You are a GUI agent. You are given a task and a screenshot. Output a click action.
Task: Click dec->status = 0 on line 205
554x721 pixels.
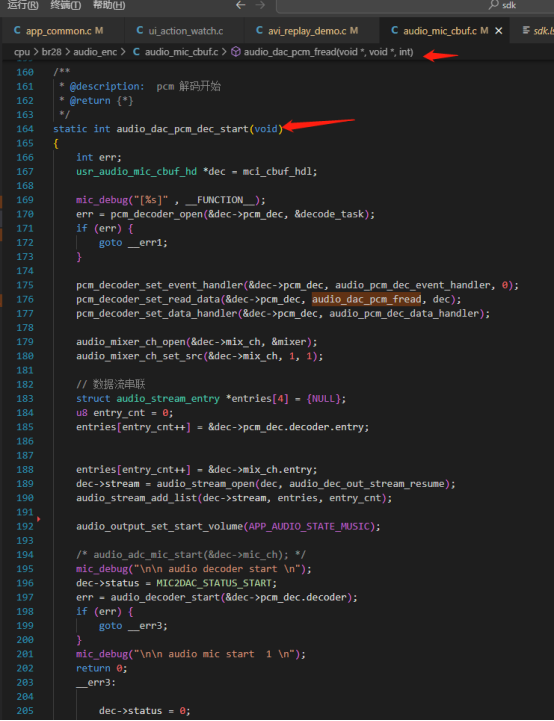pos(145,711)
